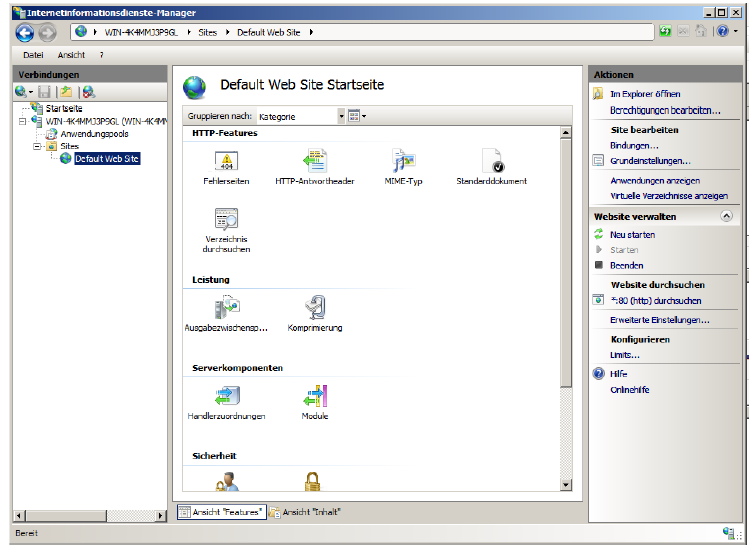Open the Datei menu
Image resolution: width=752 pixels, height=548 pixels.
pos(33,55)
